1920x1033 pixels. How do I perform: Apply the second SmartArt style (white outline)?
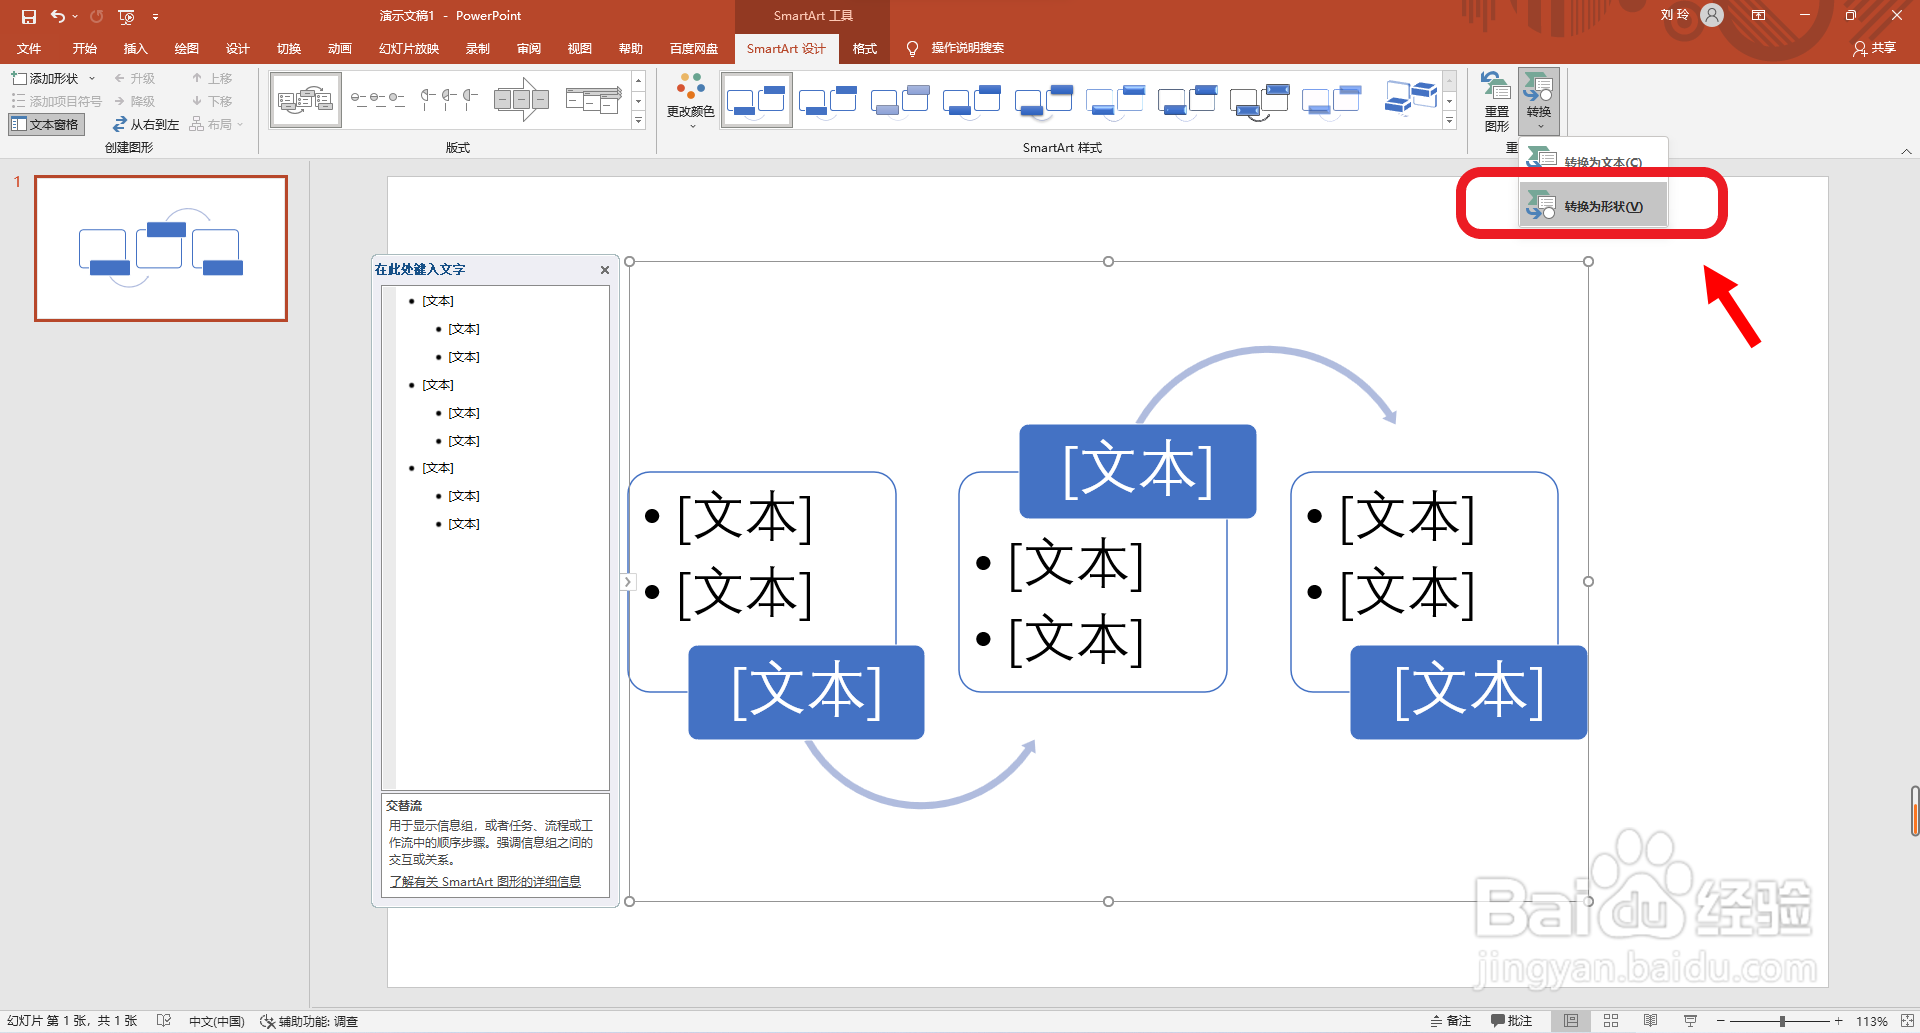[828, 99]
